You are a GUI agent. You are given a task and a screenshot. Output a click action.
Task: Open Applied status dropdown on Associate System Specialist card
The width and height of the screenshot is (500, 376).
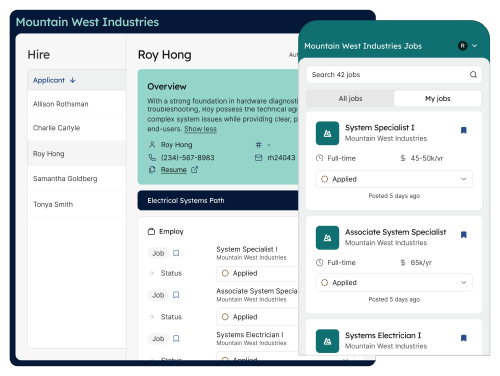coord(394,283)
